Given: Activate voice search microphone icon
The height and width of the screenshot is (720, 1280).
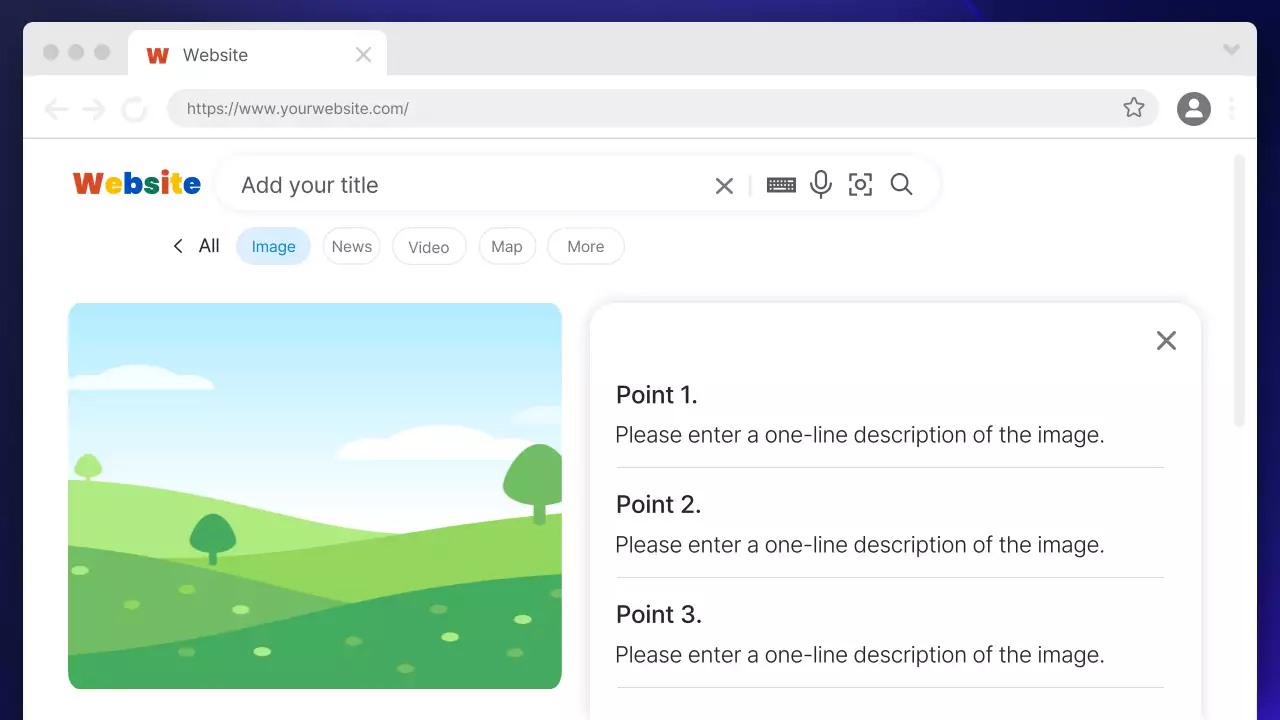Looking at the screenshot, I should [821, 185].
